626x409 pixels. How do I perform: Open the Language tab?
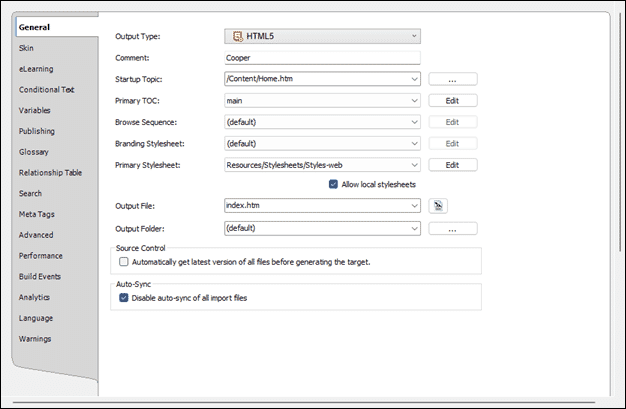click(x=36, y=318)
